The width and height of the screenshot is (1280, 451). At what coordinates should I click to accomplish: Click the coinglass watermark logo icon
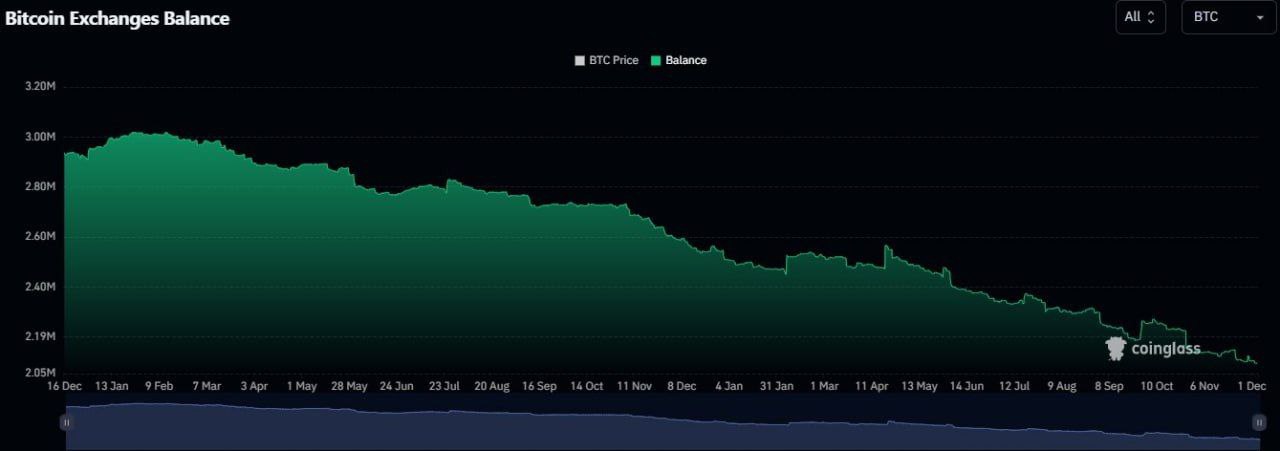tap(1115, 348)
